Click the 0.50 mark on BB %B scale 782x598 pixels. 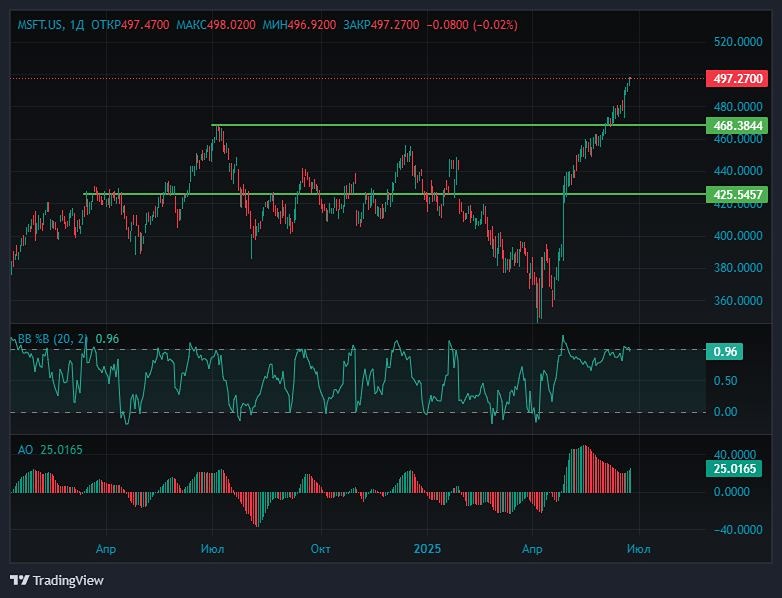727,381
